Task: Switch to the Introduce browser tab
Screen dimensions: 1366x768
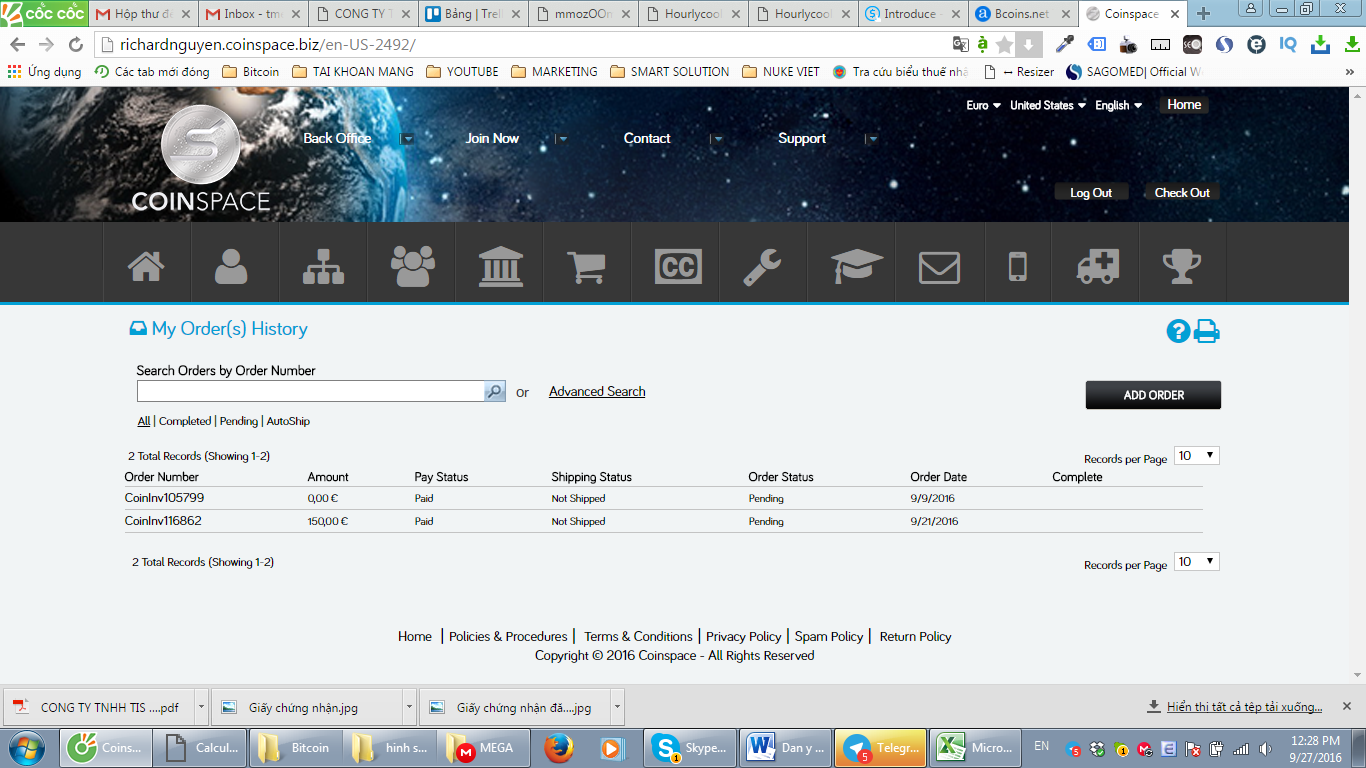Action: click(912, 14)
